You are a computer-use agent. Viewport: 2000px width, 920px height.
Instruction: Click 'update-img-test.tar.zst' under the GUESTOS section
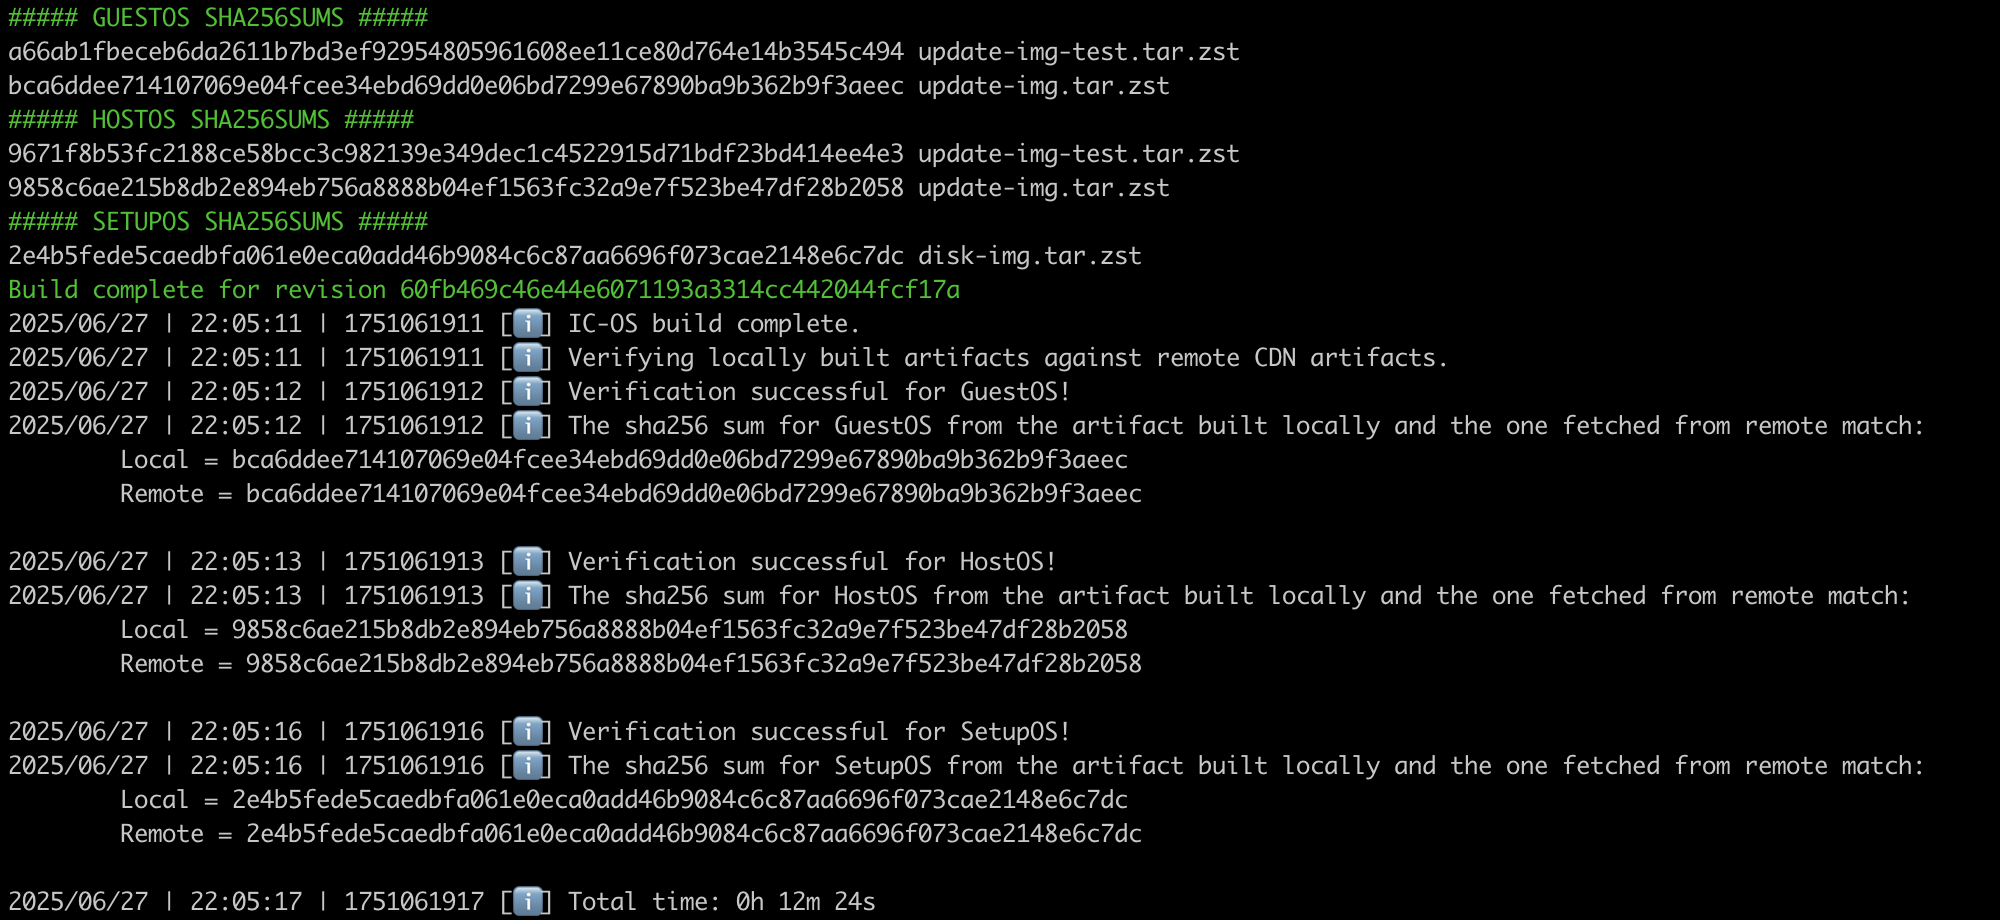coord(1079,52)
